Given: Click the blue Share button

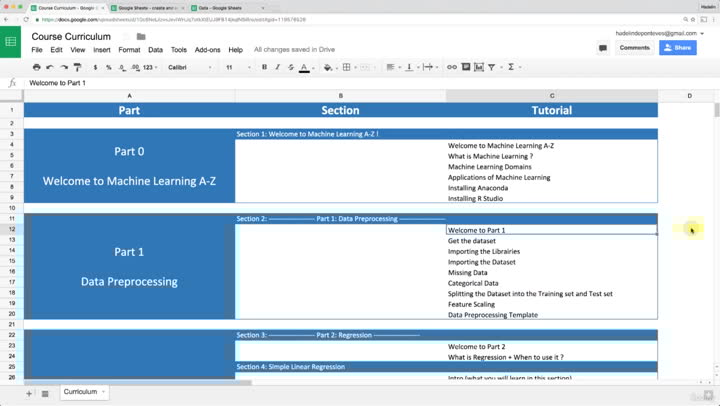Looking at the screenshot, I should (678, 48).
